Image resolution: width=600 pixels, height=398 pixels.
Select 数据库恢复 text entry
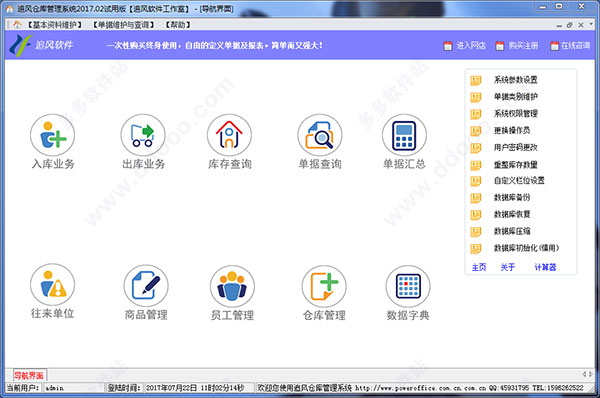(x=512, y=214)
